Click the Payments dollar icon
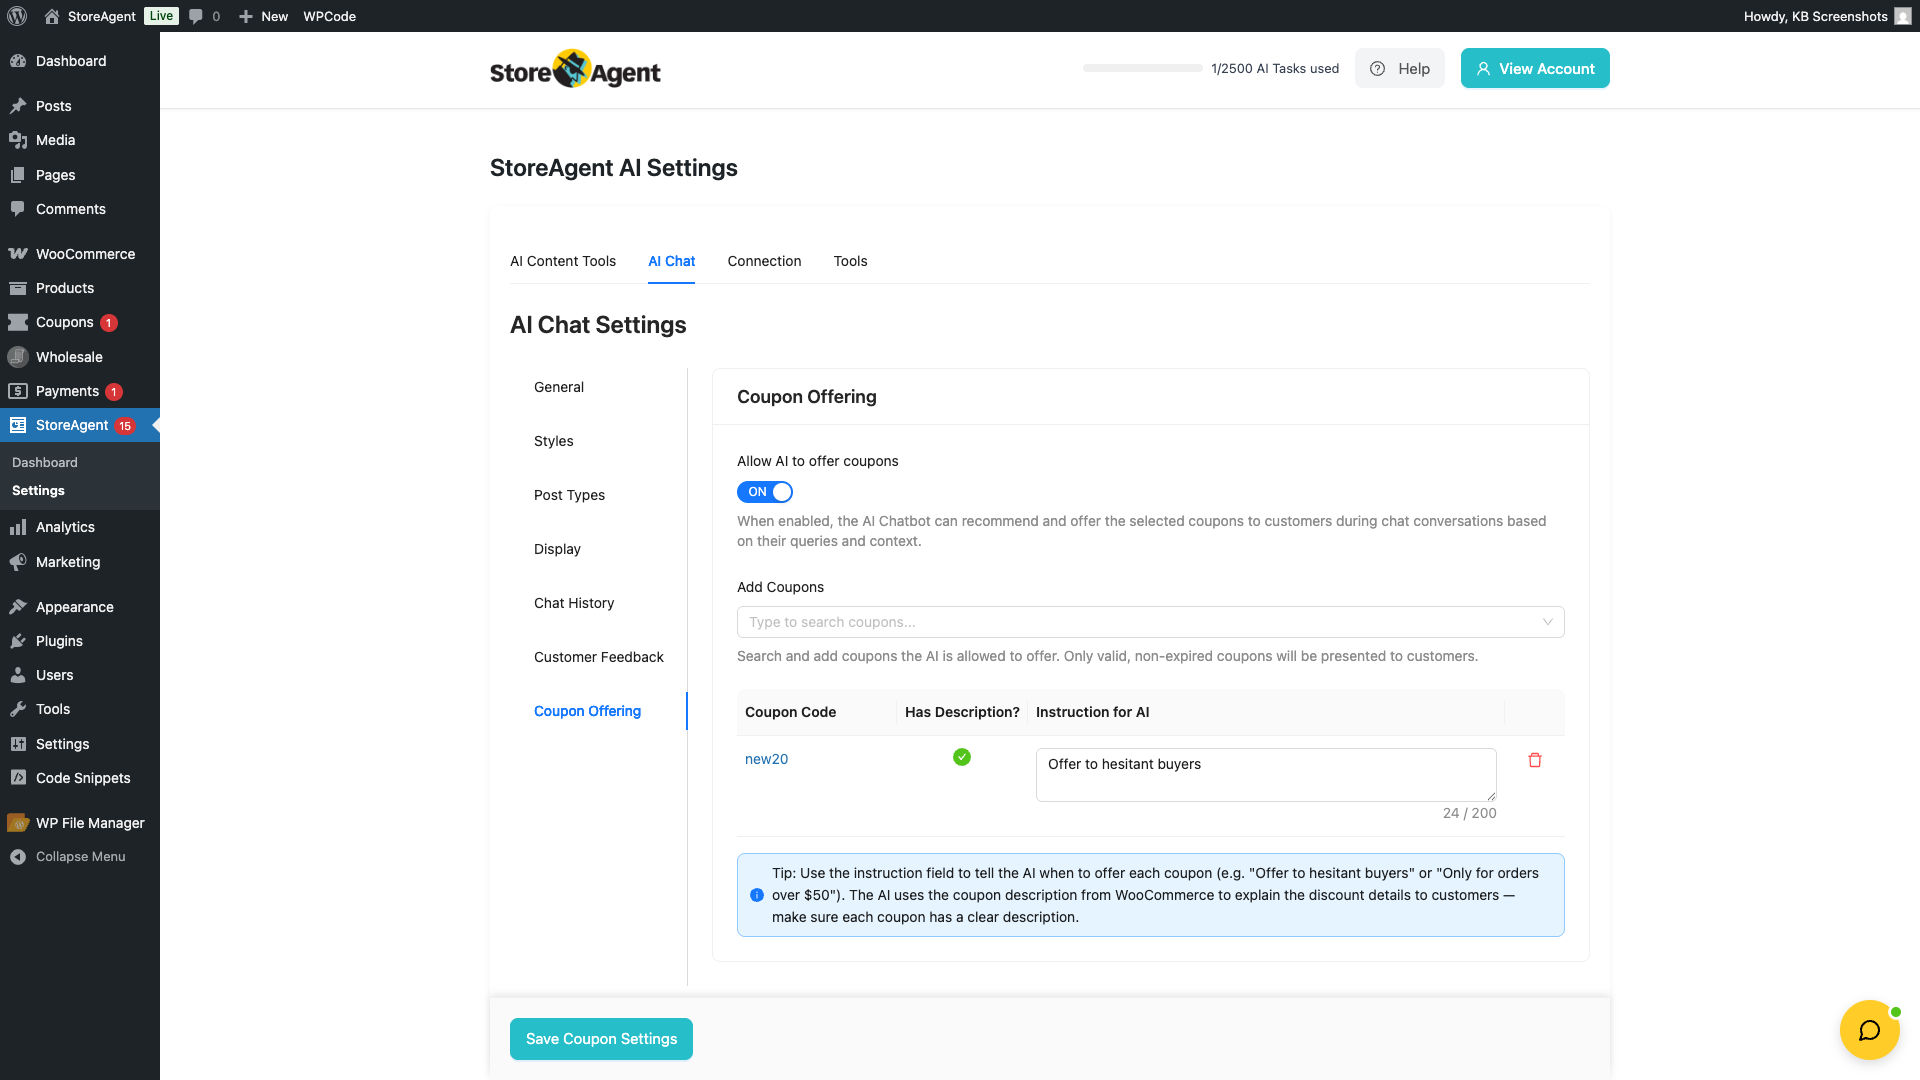Screen dimensions: 1920x1080 tap(18, 391)
